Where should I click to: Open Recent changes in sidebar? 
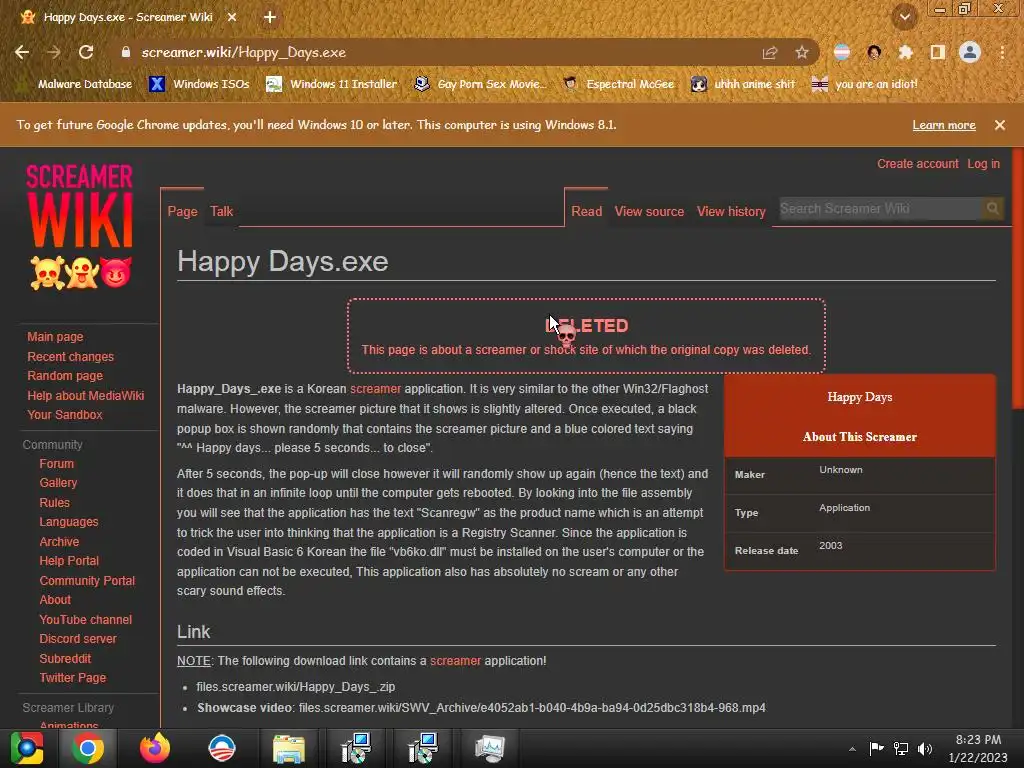click(71, 357)
